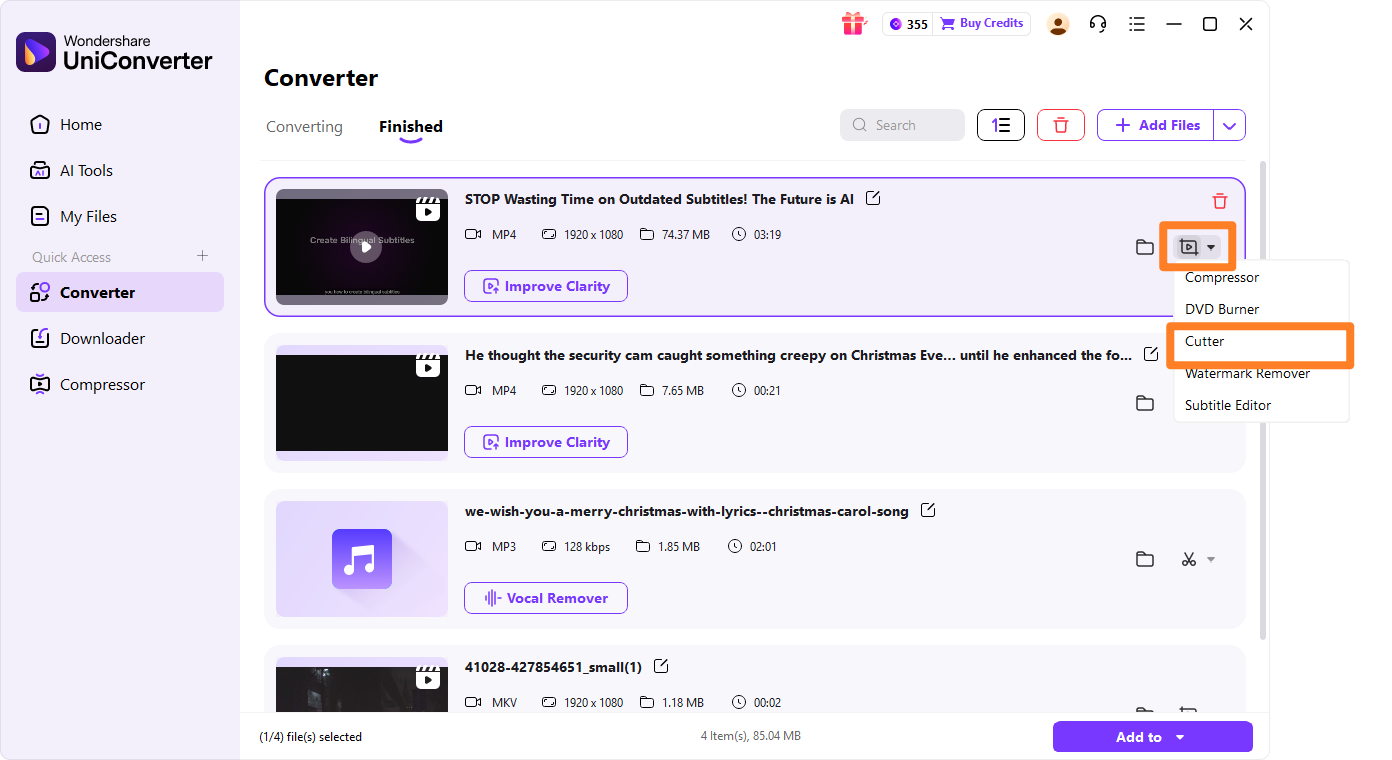This screenshot has width=1392, height=760.
Task: Click the Buy Credits button
Action: (x=981, y=23)
